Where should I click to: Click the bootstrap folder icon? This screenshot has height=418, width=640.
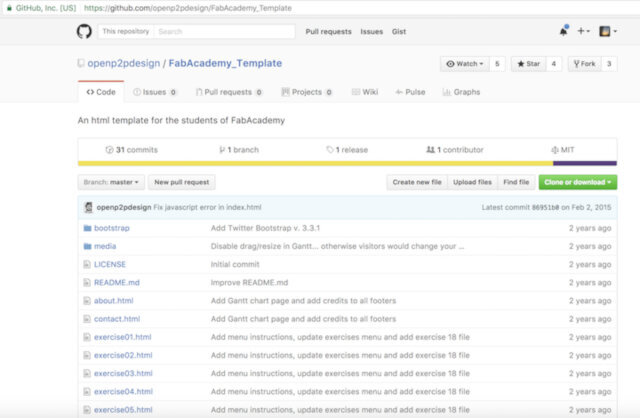point(87,228)
